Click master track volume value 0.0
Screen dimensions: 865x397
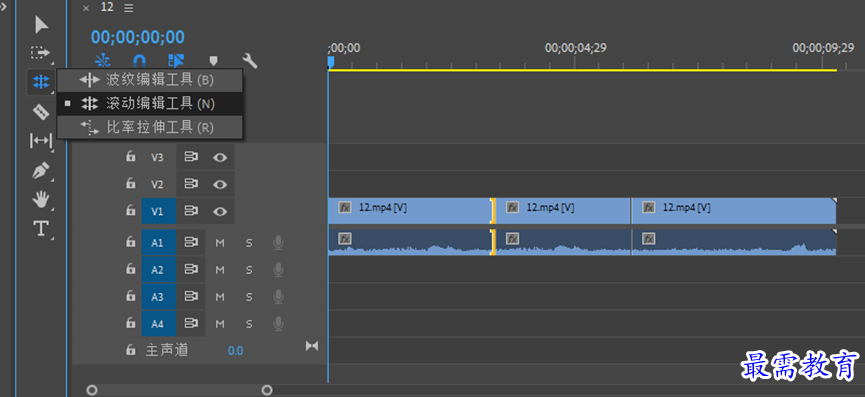(236, 351)
